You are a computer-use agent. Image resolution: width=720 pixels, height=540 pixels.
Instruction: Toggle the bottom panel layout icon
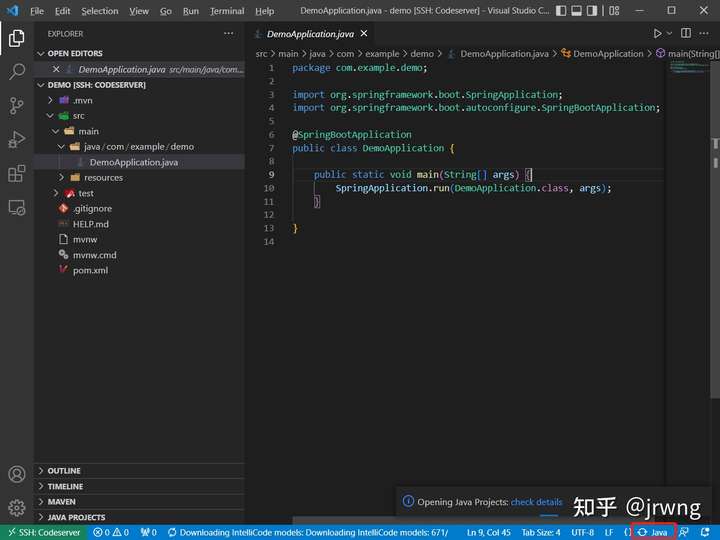pyautogui.click(x=576, y=11)
